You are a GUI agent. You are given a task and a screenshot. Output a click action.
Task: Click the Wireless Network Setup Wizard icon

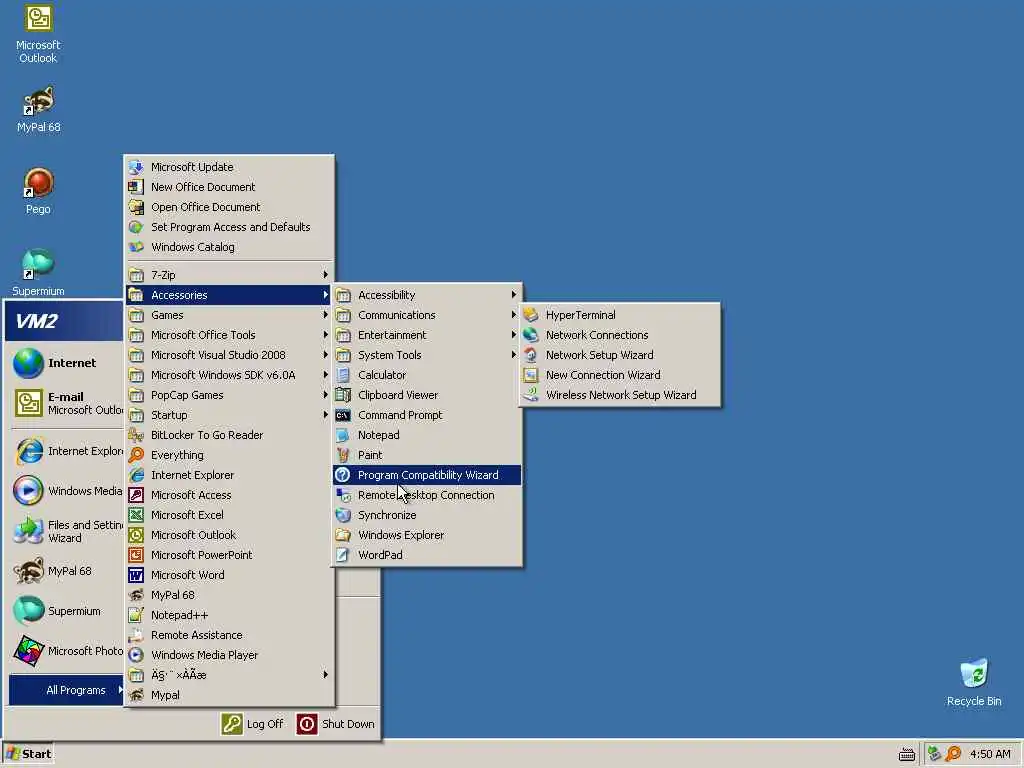point(531,395)
